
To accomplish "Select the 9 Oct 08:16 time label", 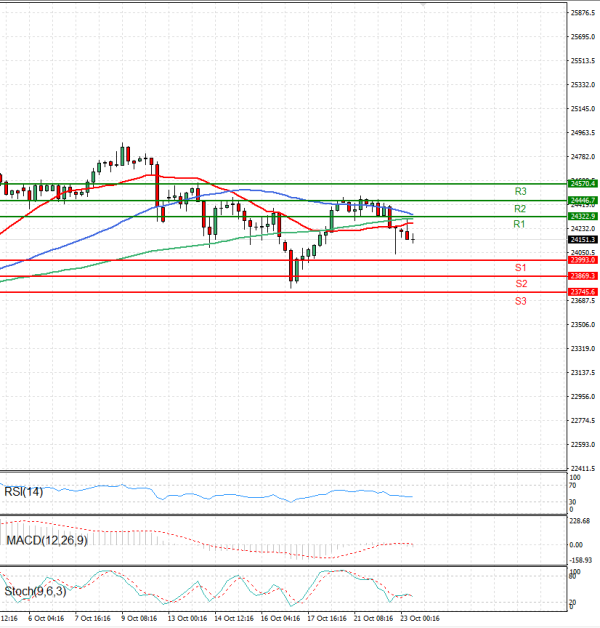I will coord(140,619).
